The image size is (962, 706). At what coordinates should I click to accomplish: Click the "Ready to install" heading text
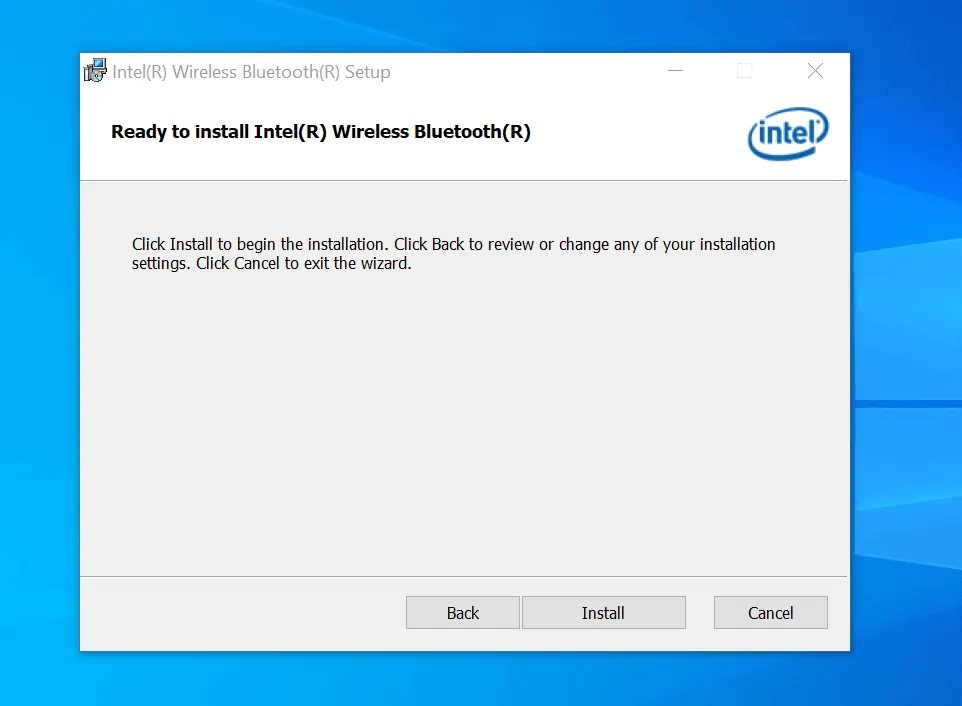tap(320, 132)
